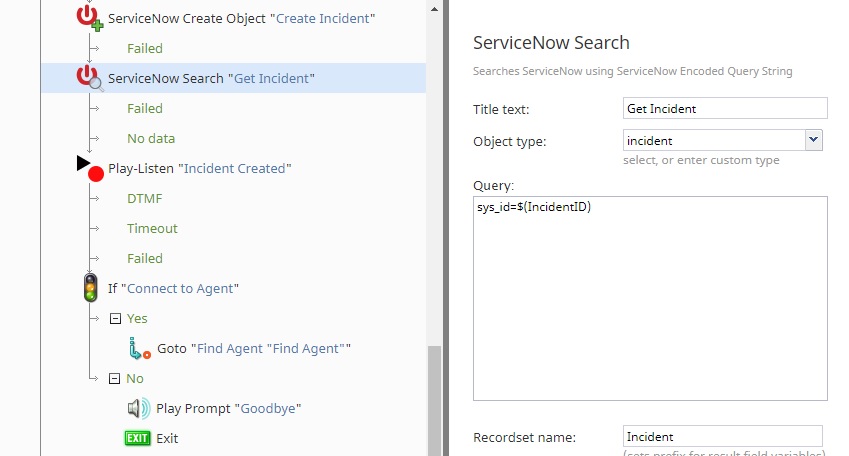
Task: Click the Title text input field
Action: tap(725, 108)
